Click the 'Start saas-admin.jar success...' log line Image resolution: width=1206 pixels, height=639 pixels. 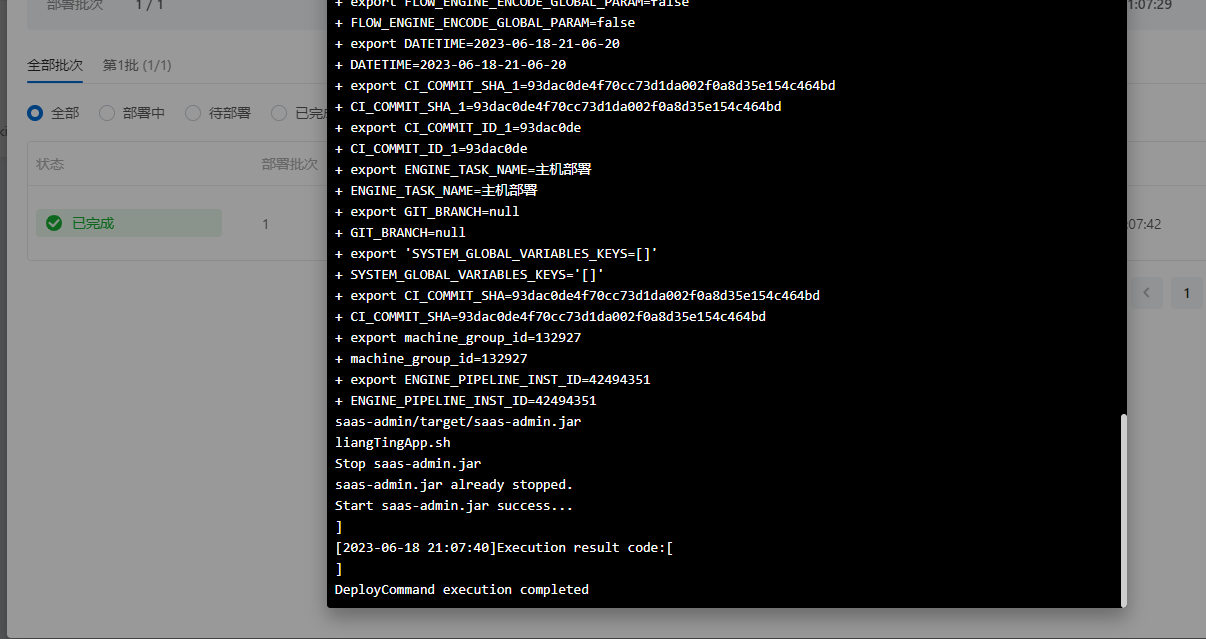pyautogui.click(x=454, y=505)
